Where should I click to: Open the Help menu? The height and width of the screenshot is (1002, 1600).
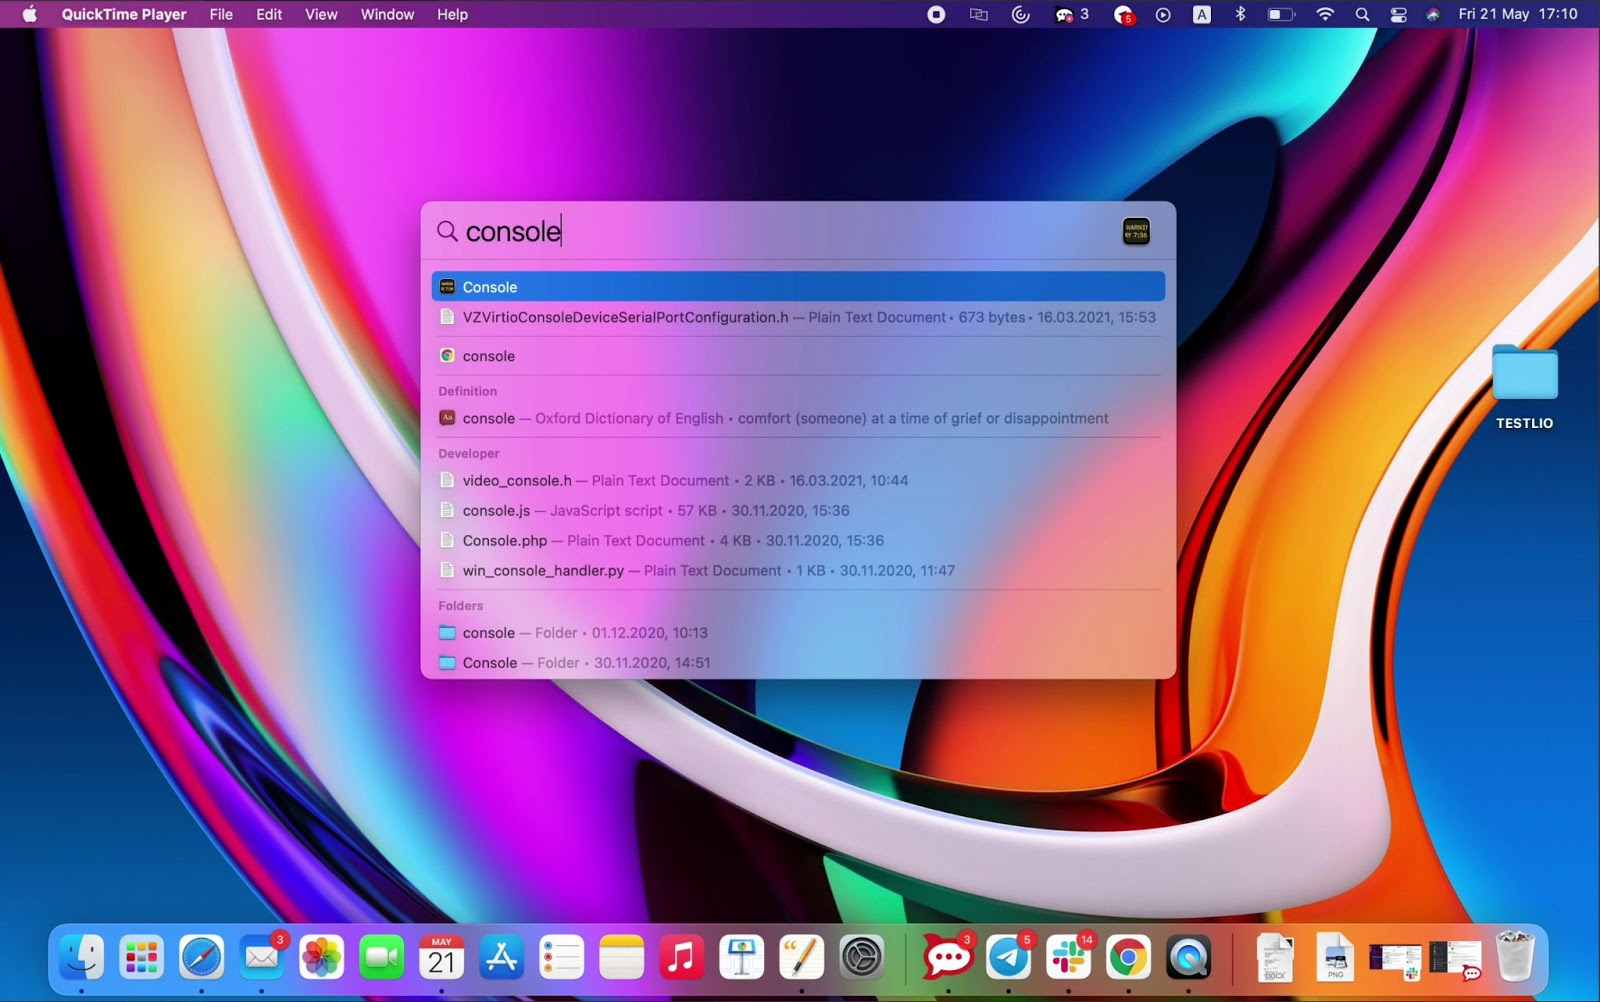tap(452, 14)
